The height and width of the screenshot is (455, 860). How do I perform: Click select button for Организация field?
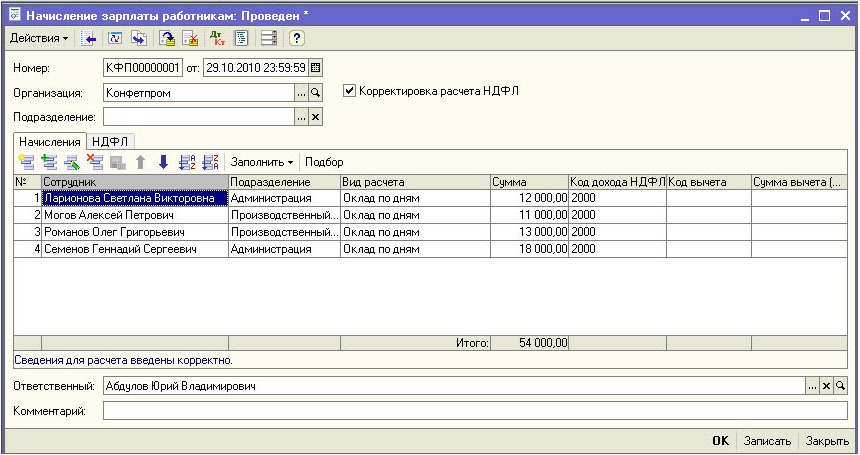pos(301,93)
